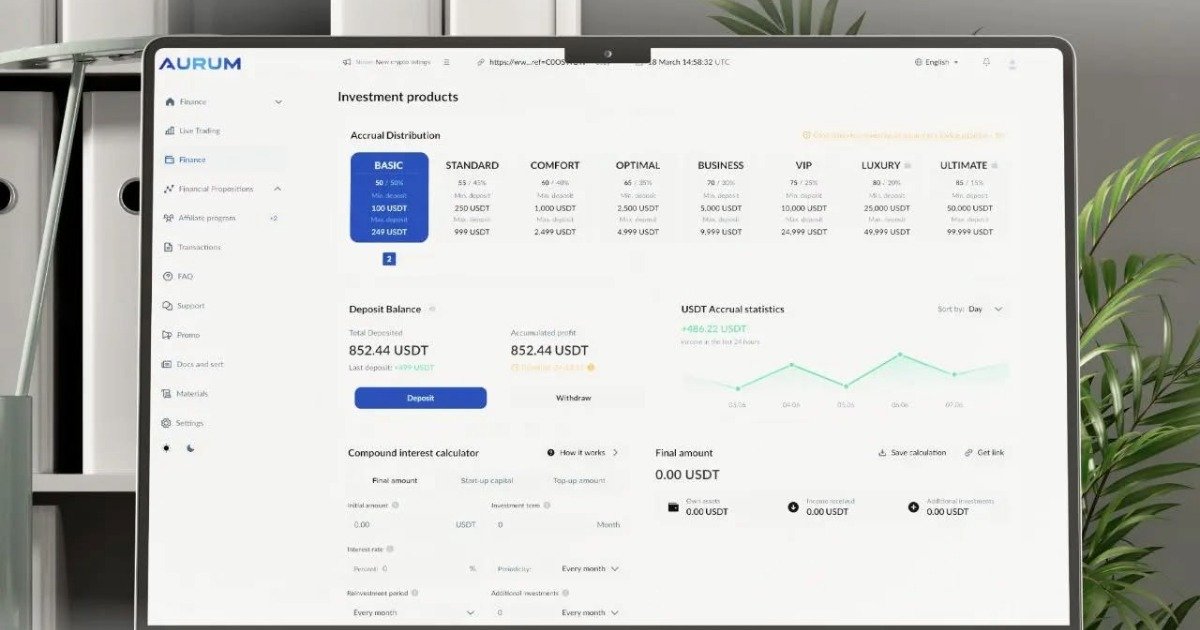
Task: Click the Withdraw button
Action: pos(574,397)
